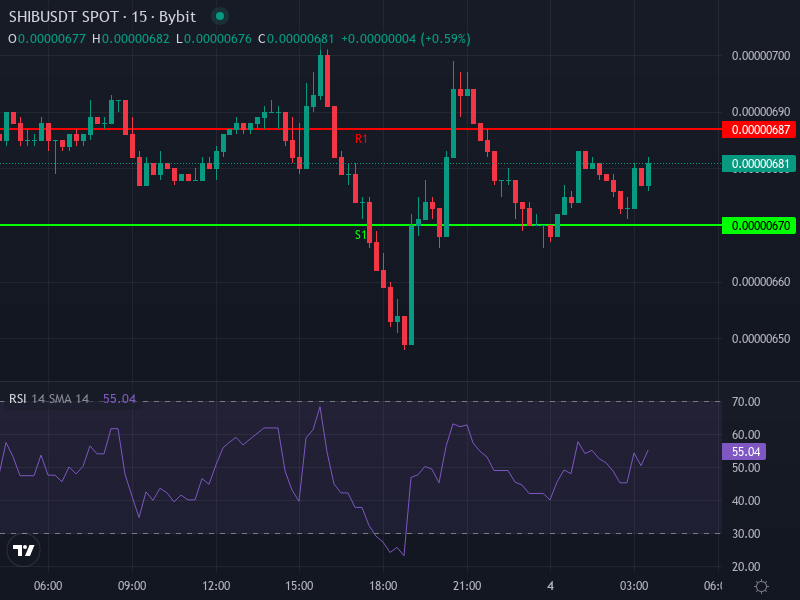Open symbol search by clicking SHIBUSDT SPOT
Viewport: 800px width, 600px height.
click(66, 16)
